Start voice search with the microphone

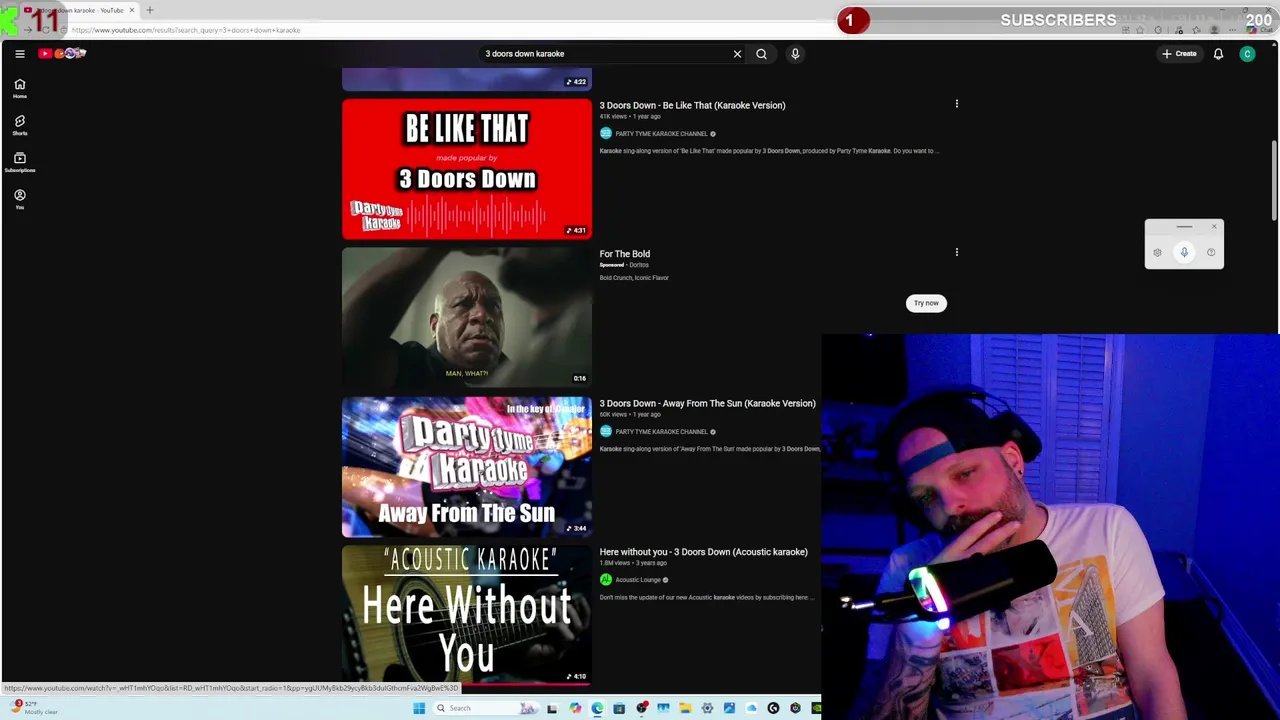pos(795,54)
